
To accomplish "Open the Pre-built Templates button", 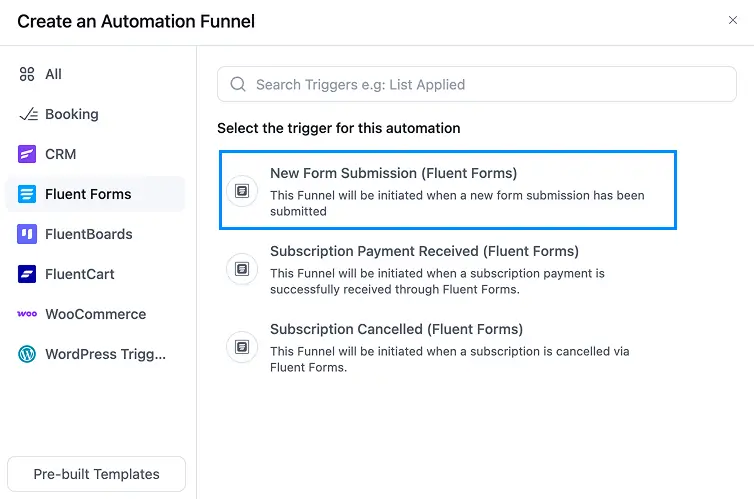I will (x=96, y=474).
